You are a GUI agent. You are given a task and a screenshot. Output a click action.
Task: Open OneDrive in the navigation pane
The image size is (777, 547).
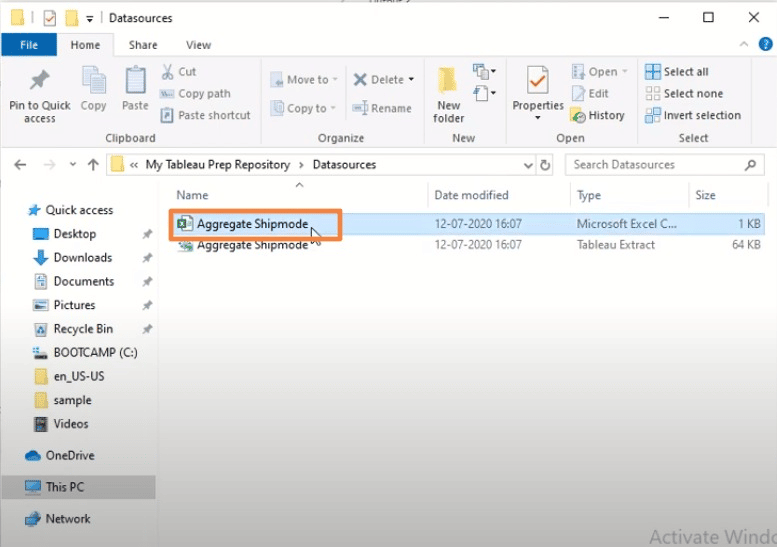(x=70, y=455)
